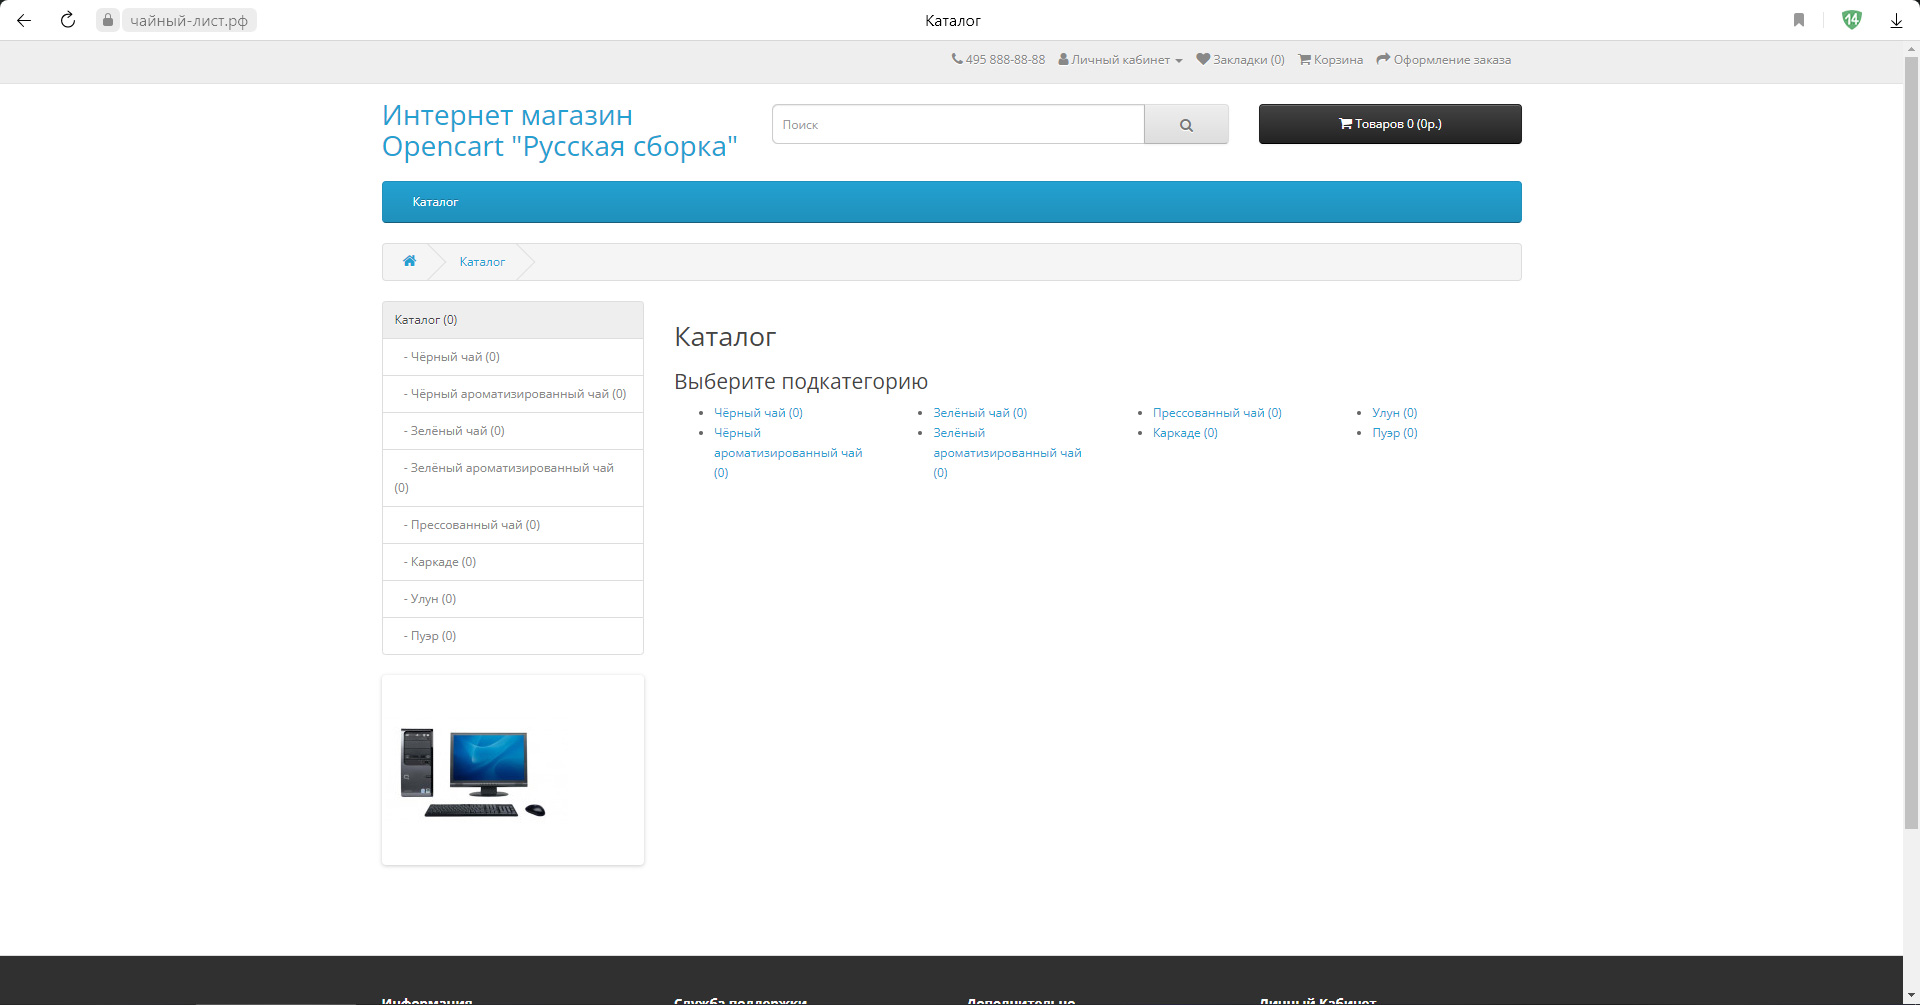Click inside the Поиск search field

[x=957, y=125]
